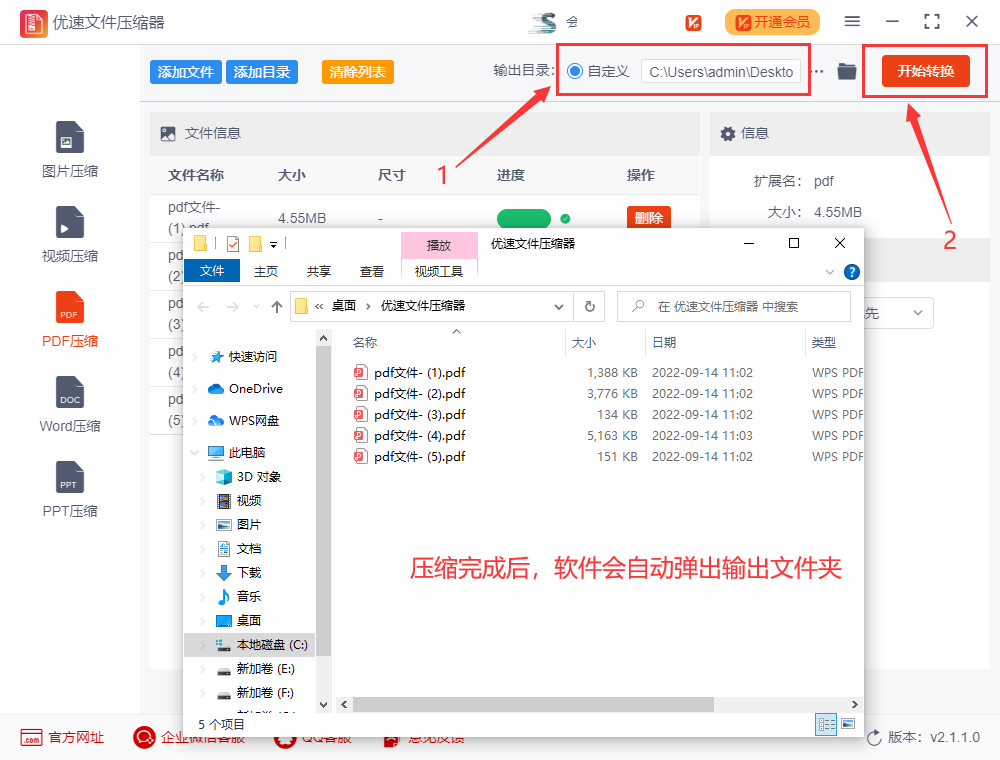Open the 图片压缩 image compression tool
The image size is (1000, 760).
[70, 150]
